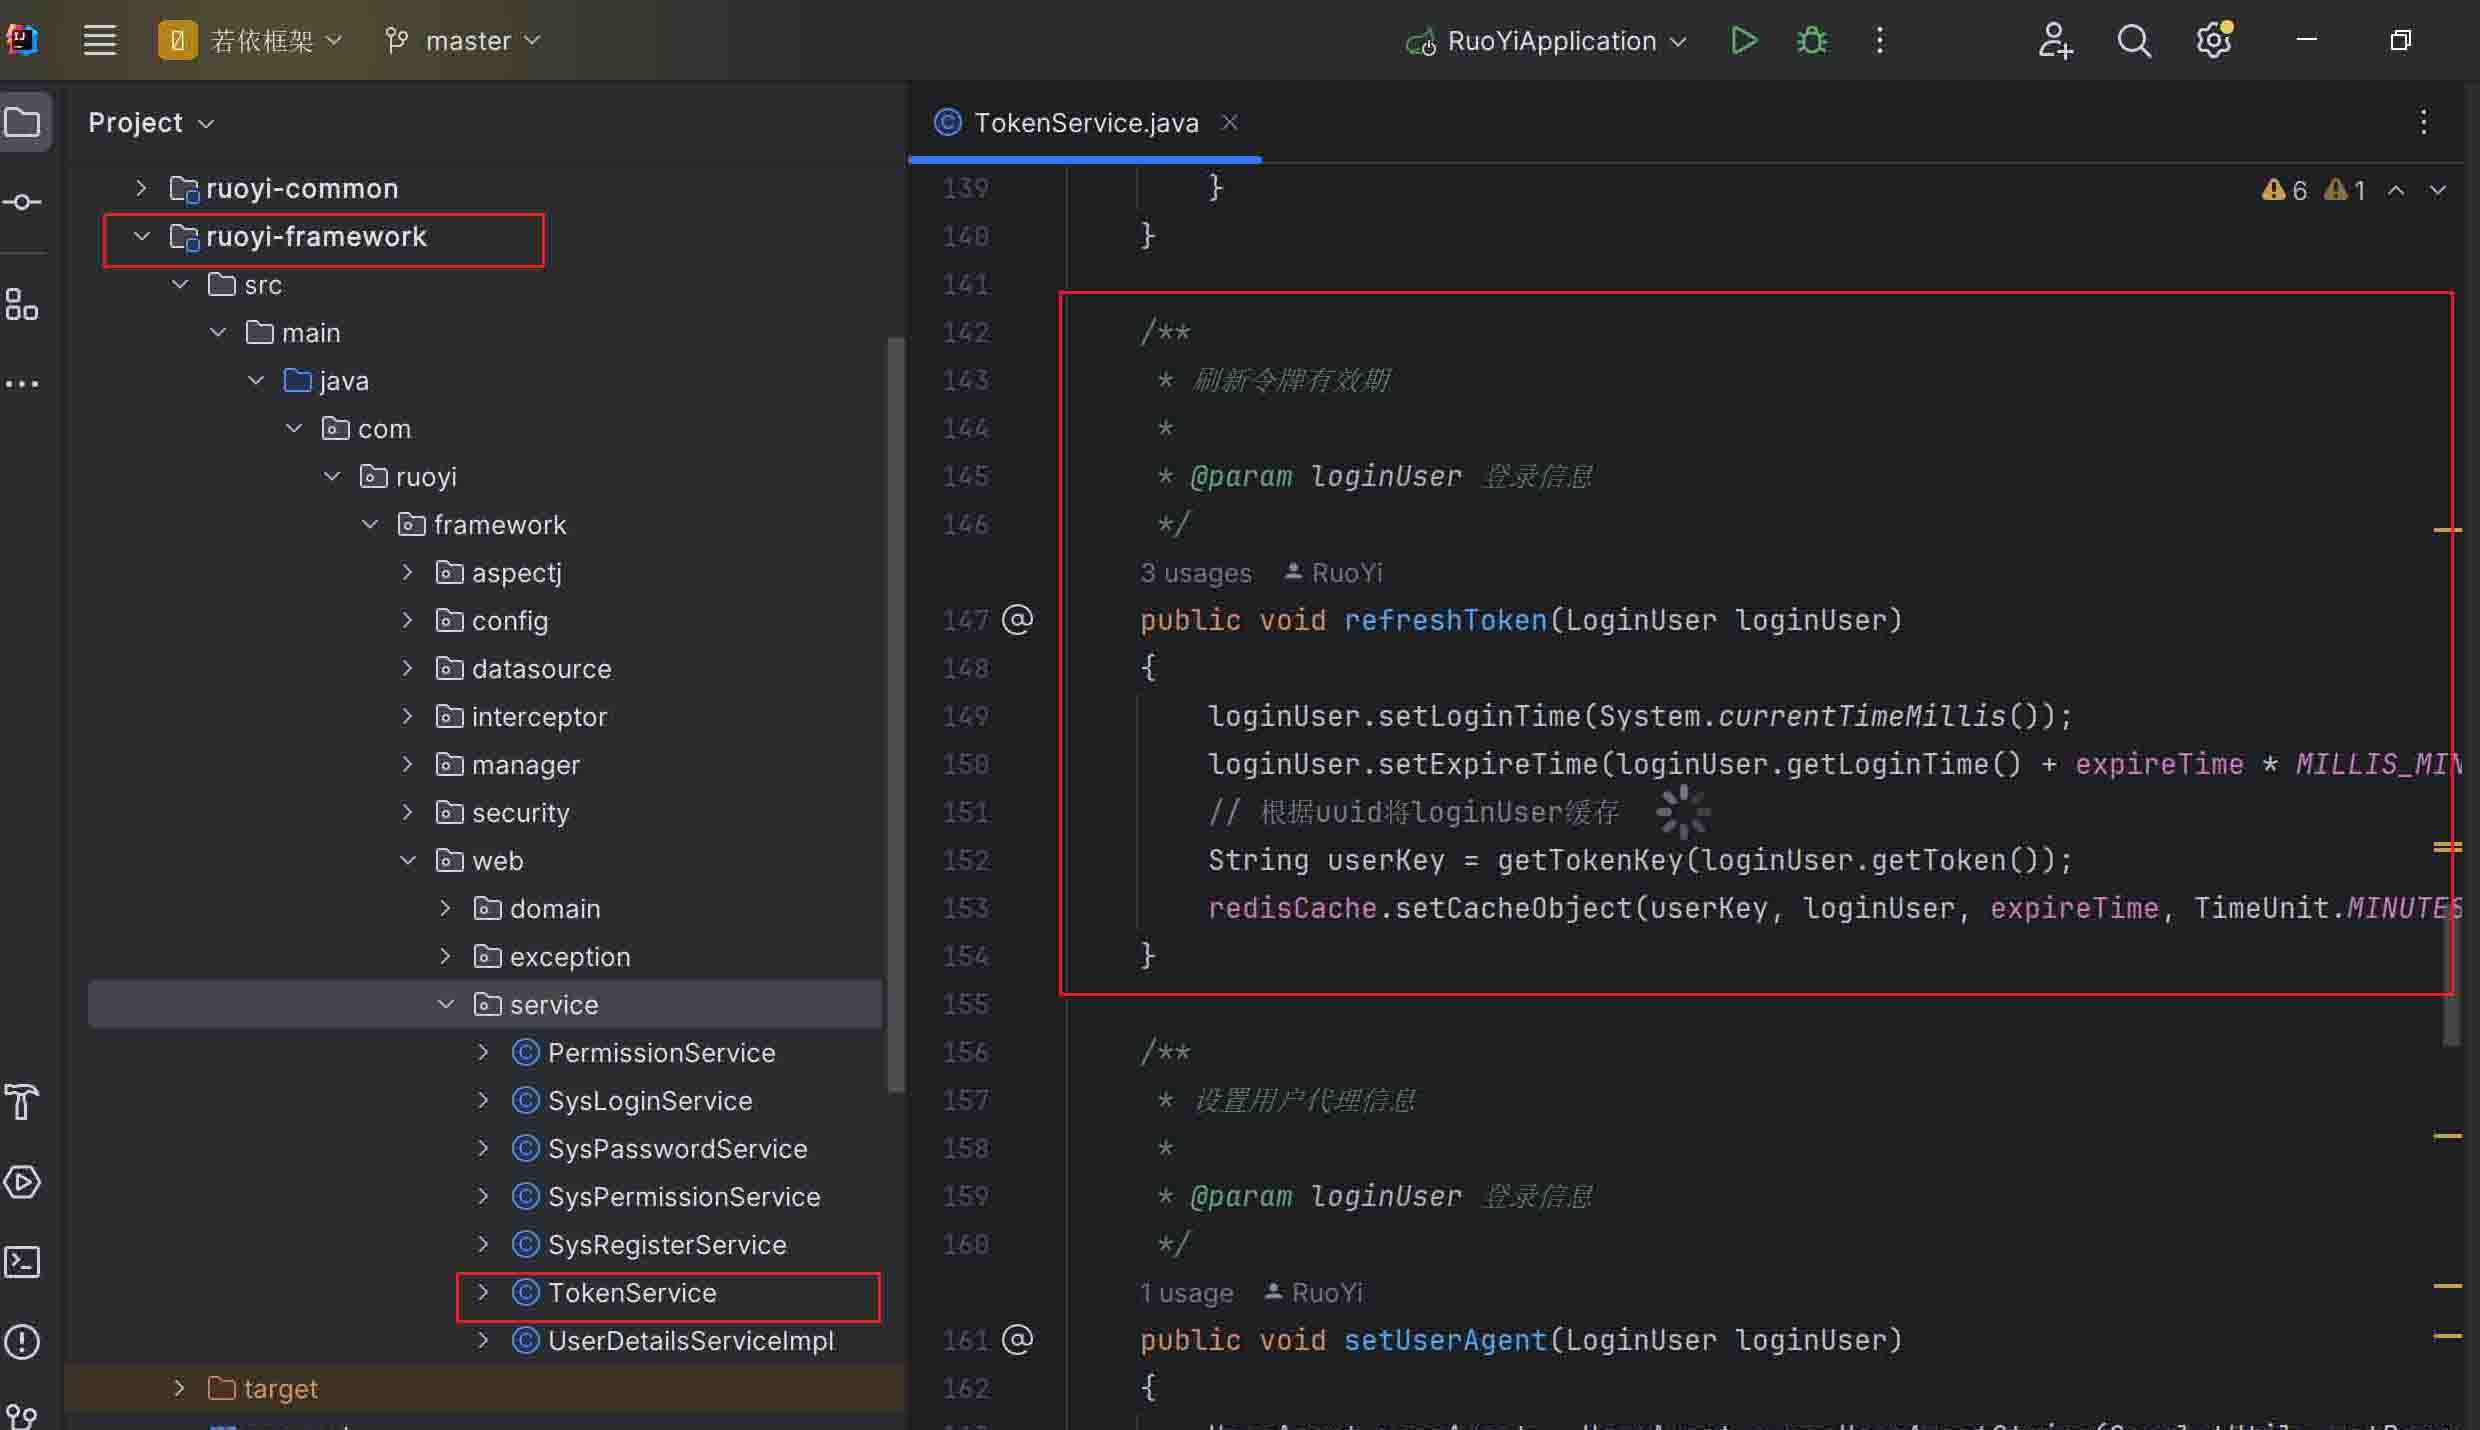Open the Terminal tool window

[22, 1262]
